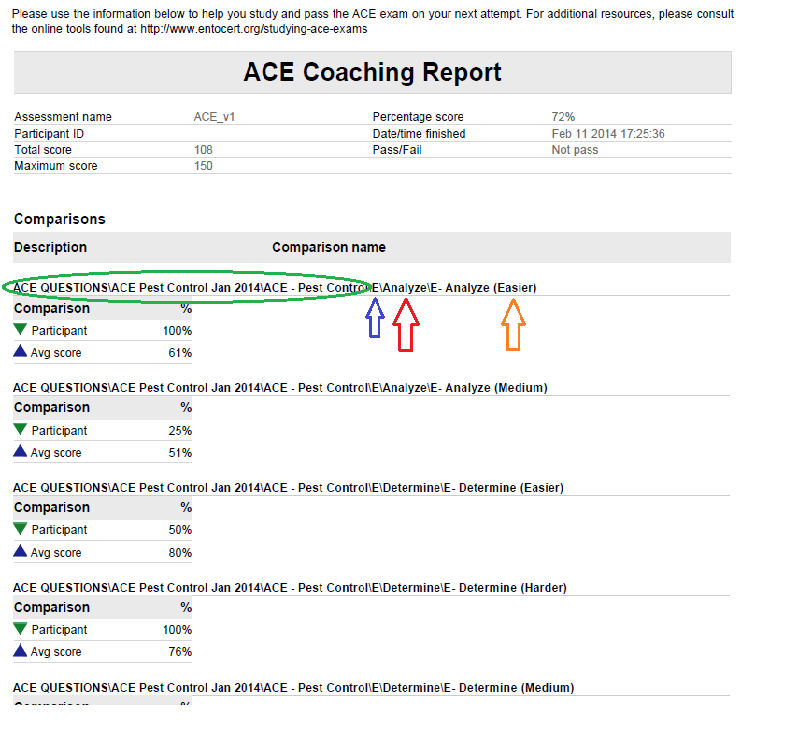Screen dimensions: 798x752
Task: Click the 72% percentage score value
Action: [563, 117]
